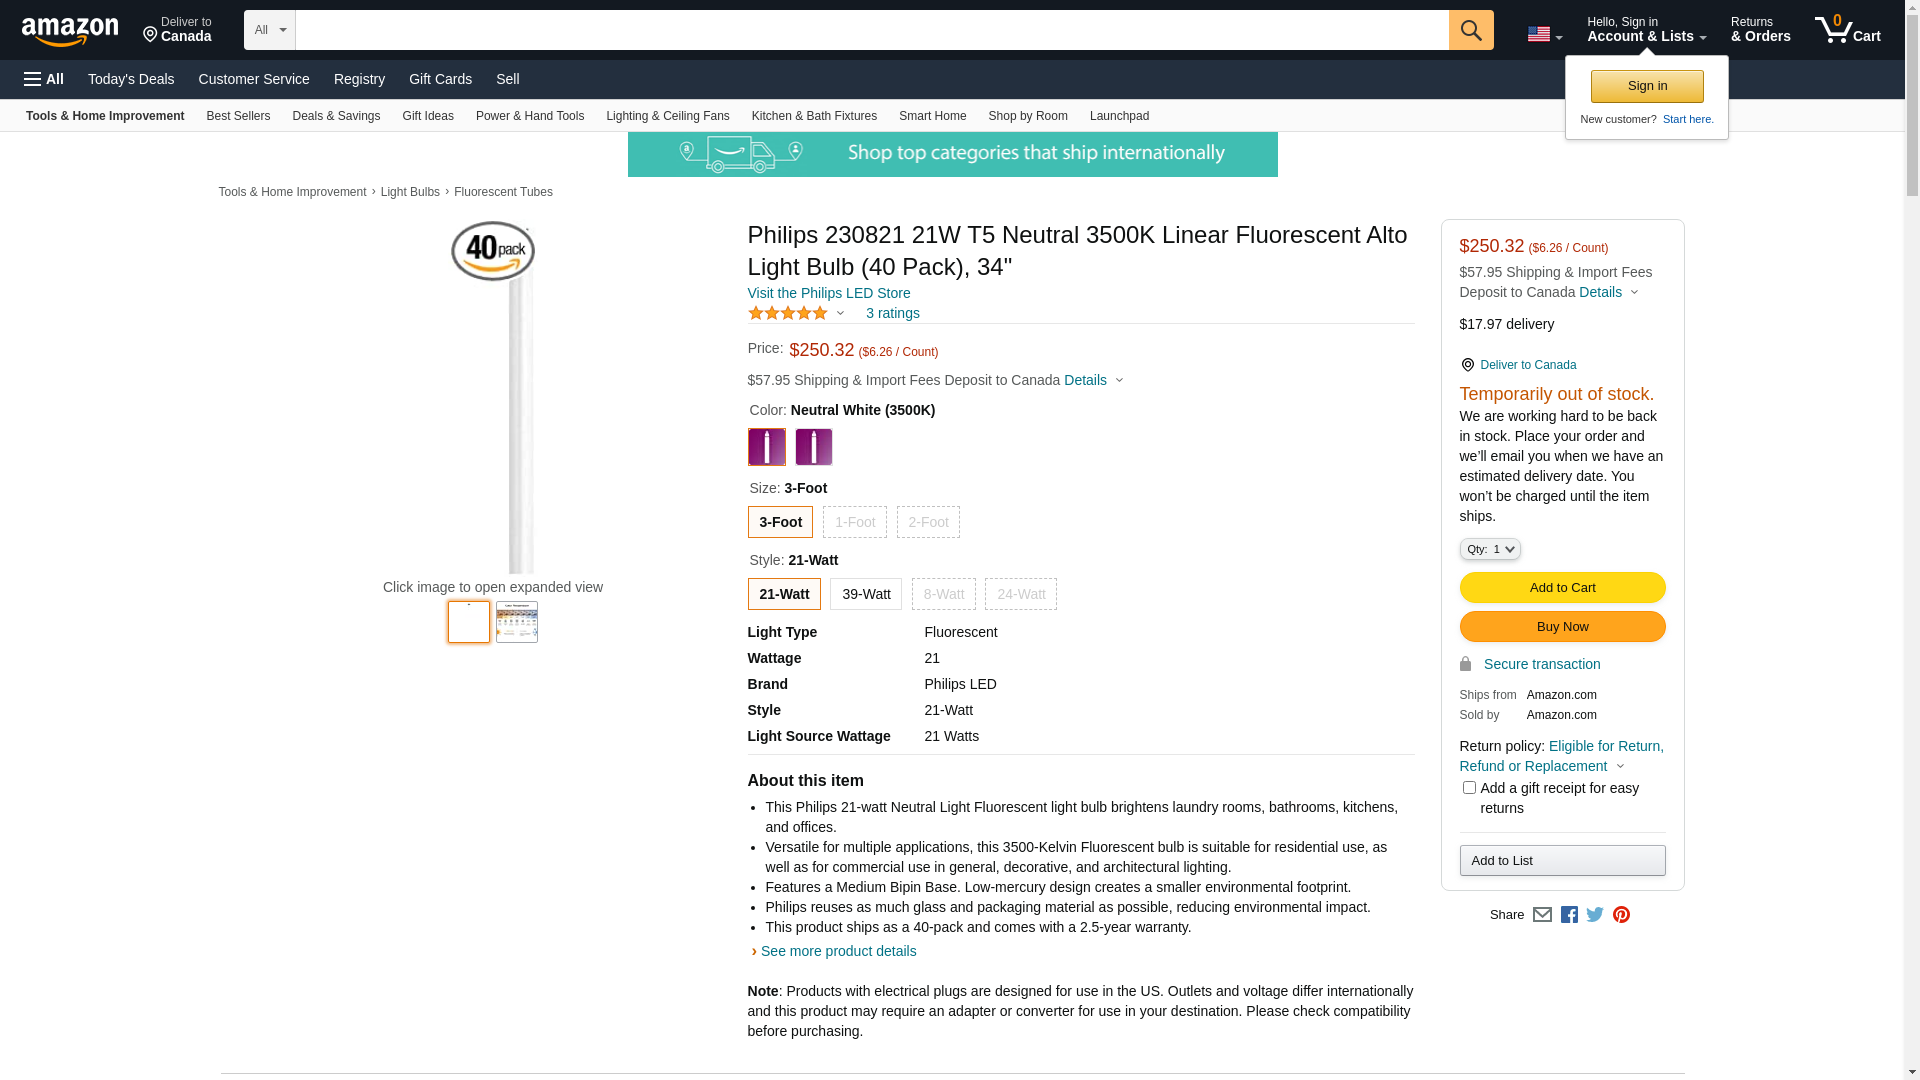Open Today's Deals menu item
Viewport: 1920px width, 1080px height.
[x=131, y=79]
